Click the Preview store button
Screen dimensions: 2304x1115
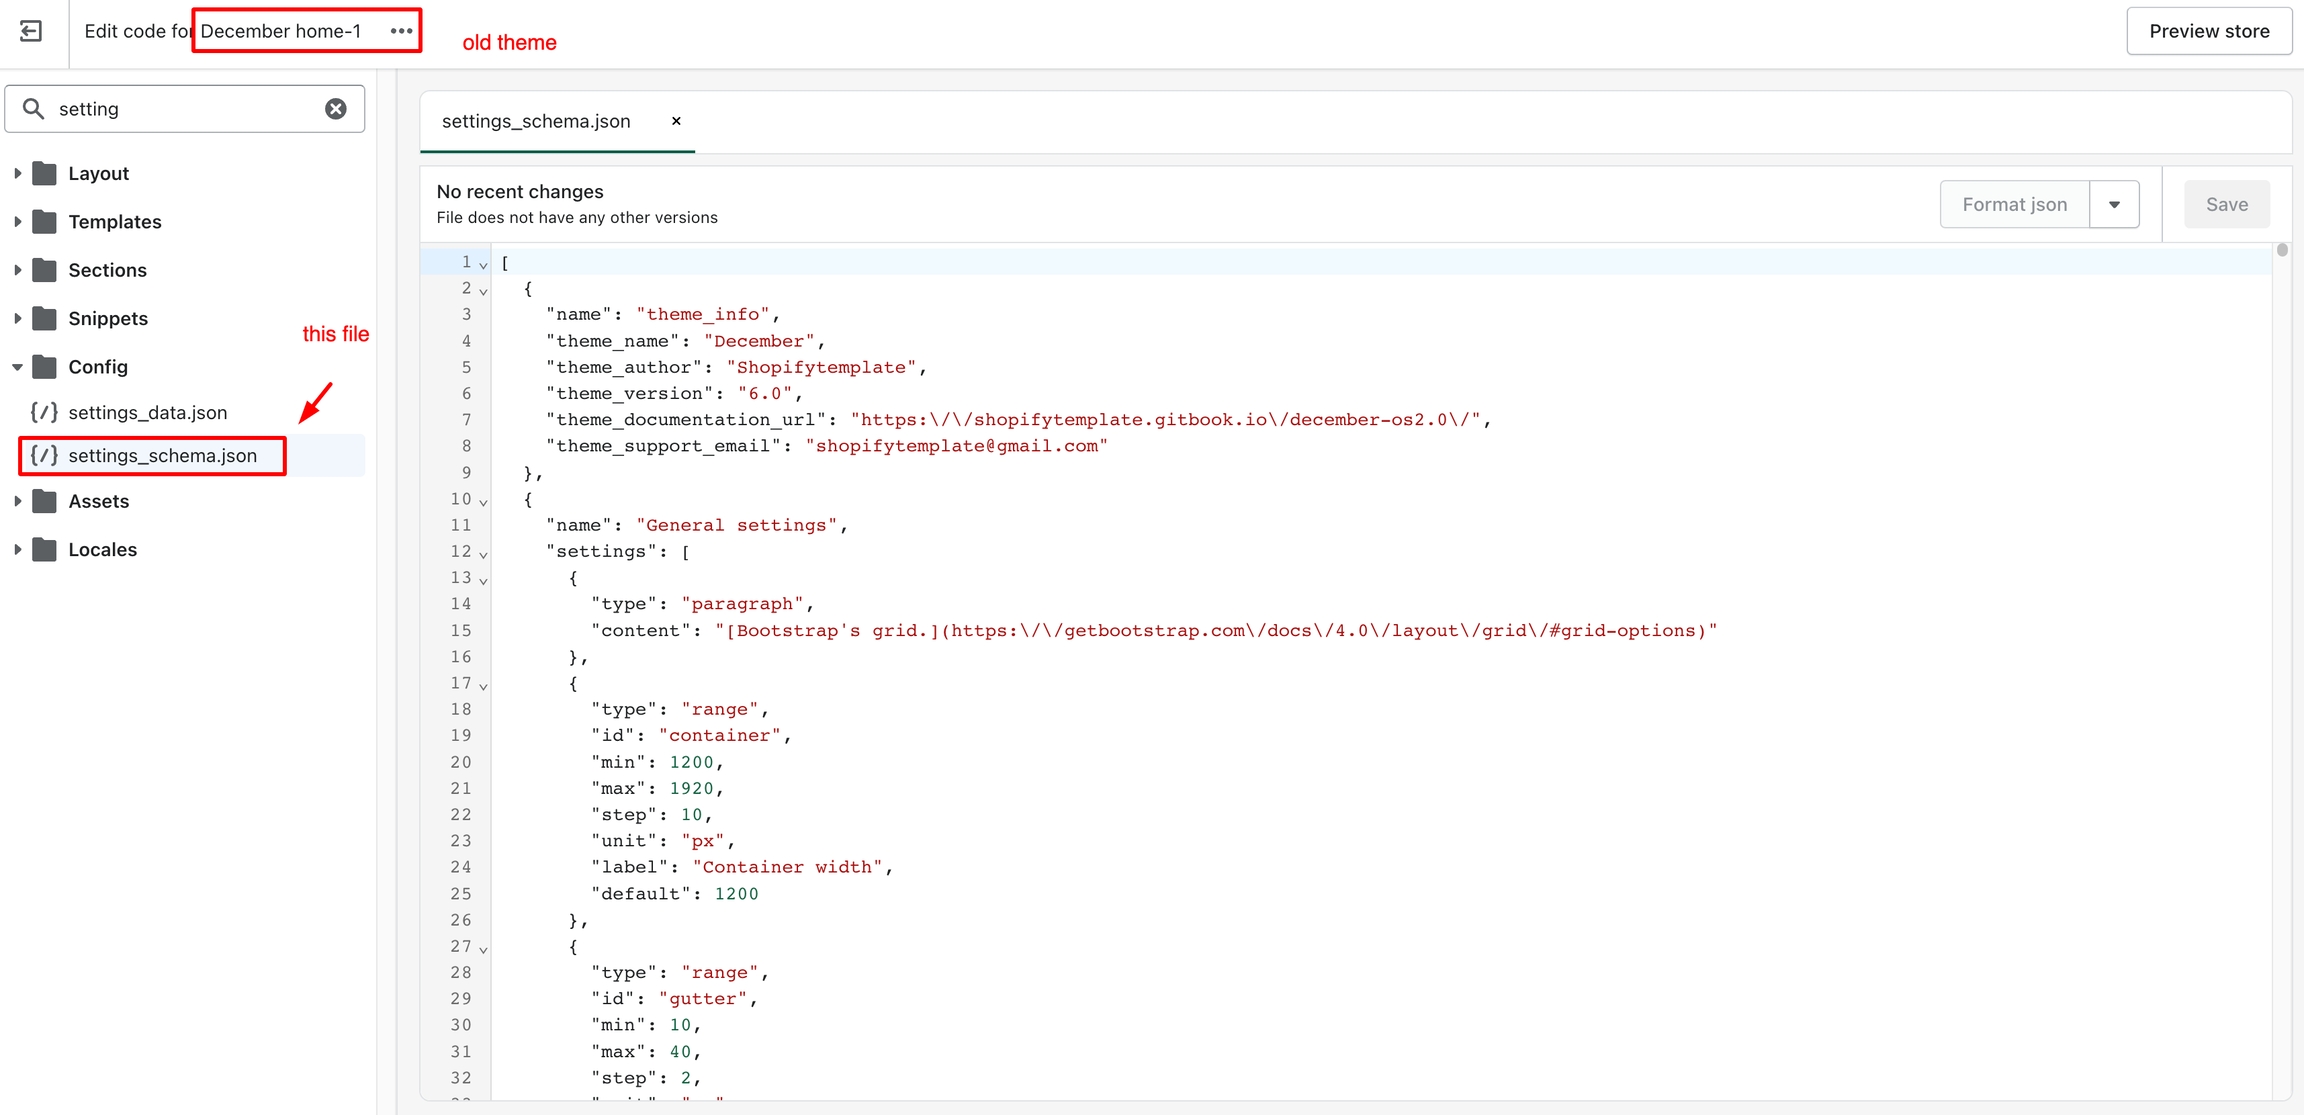(2208, 31)
